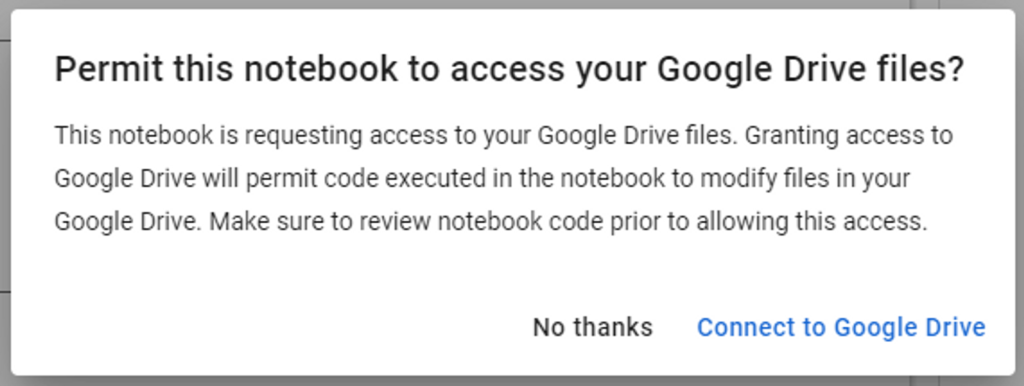The height and width of the screenshot is (386, 1024).
Task: Click the gray strip right of the dialog
Action: 1020,196
